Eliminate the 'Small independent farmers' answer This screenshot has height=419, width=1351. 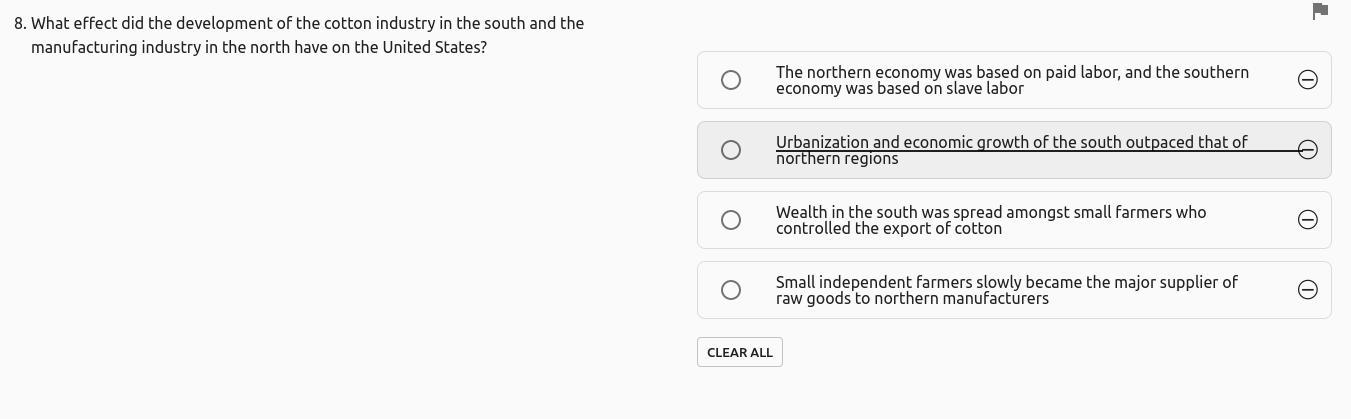pyautogui.click(x=1307, y=290)
